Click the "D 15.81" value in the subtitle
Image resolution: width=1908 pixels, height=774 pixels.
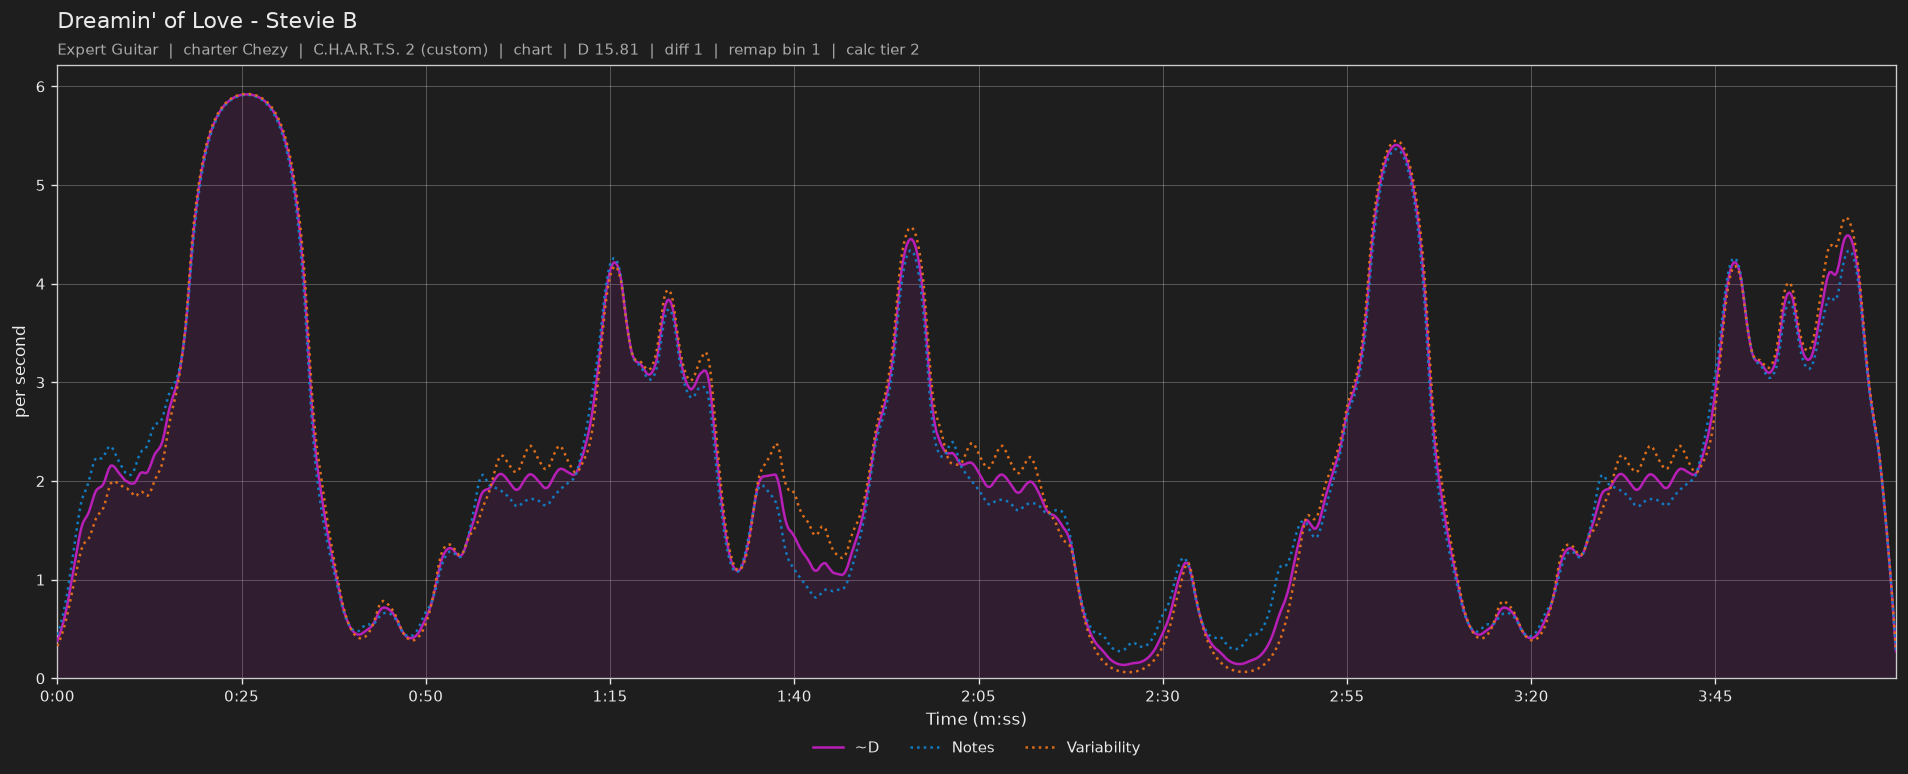tap(608, 50)
